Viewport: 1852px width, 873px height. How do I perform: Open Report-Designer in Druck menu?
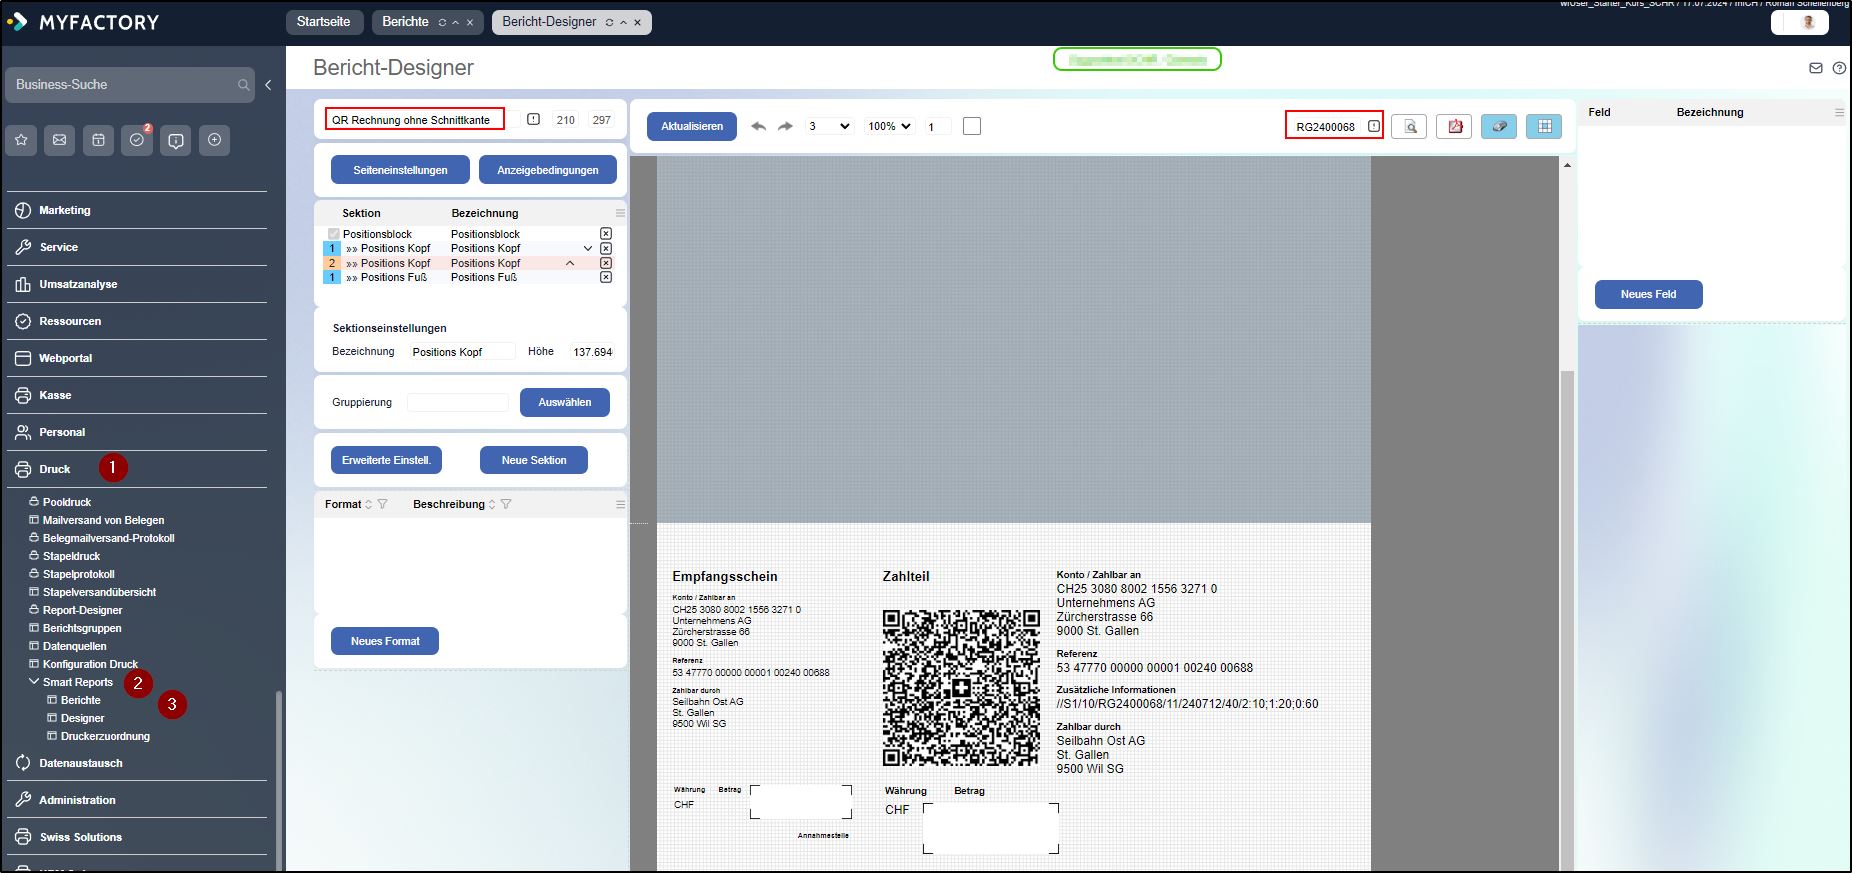(x=82, y=610)
